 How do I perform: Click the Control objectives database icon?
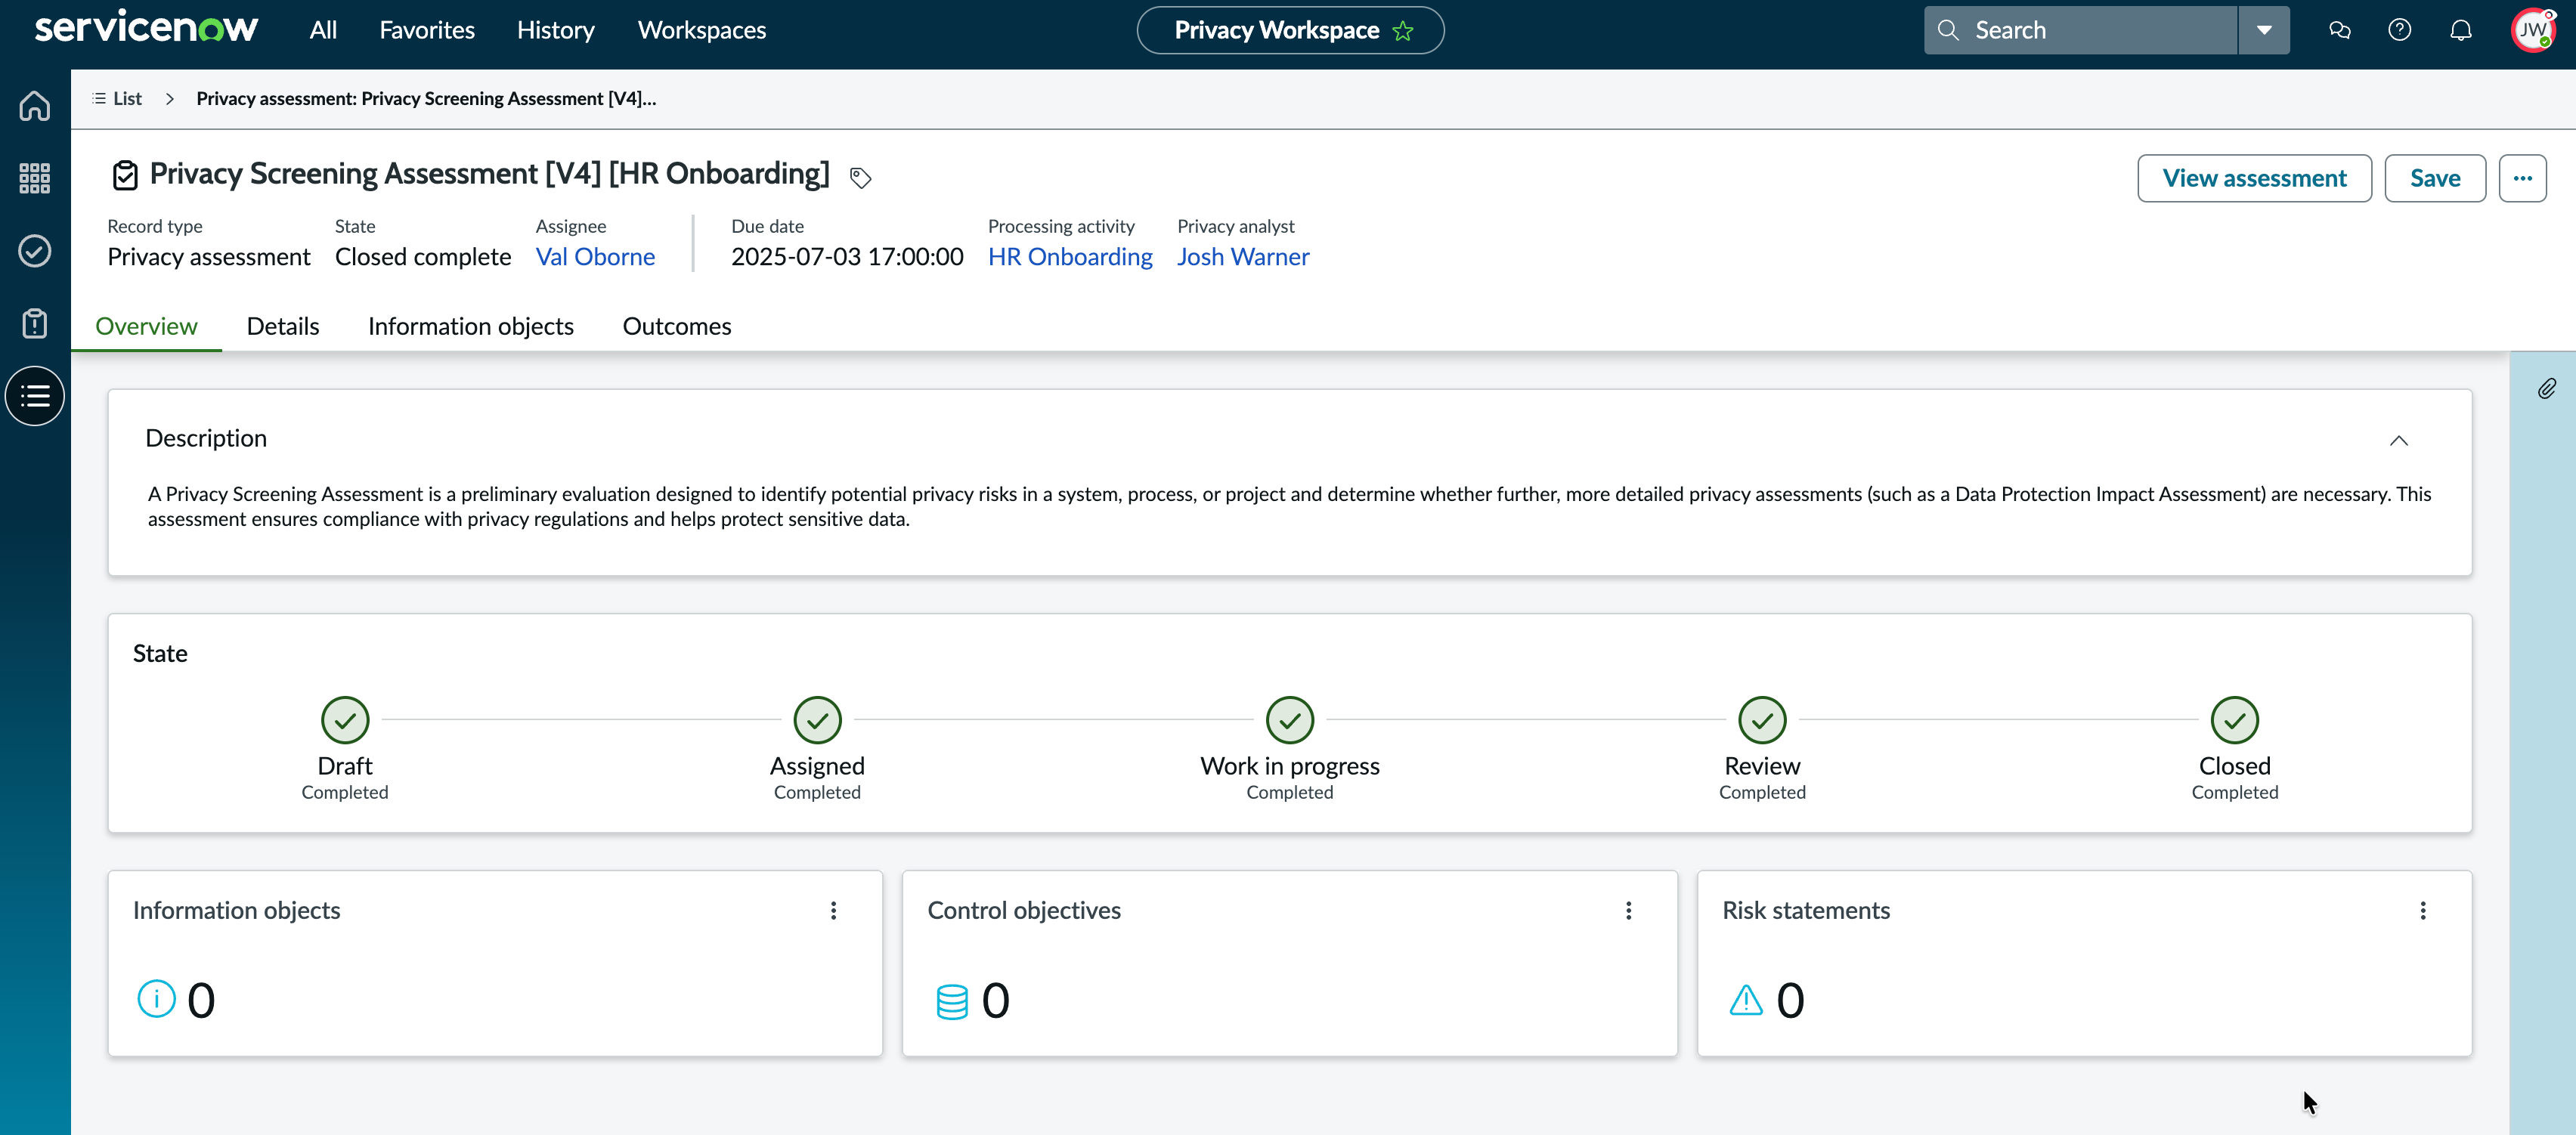[952, 1001]
